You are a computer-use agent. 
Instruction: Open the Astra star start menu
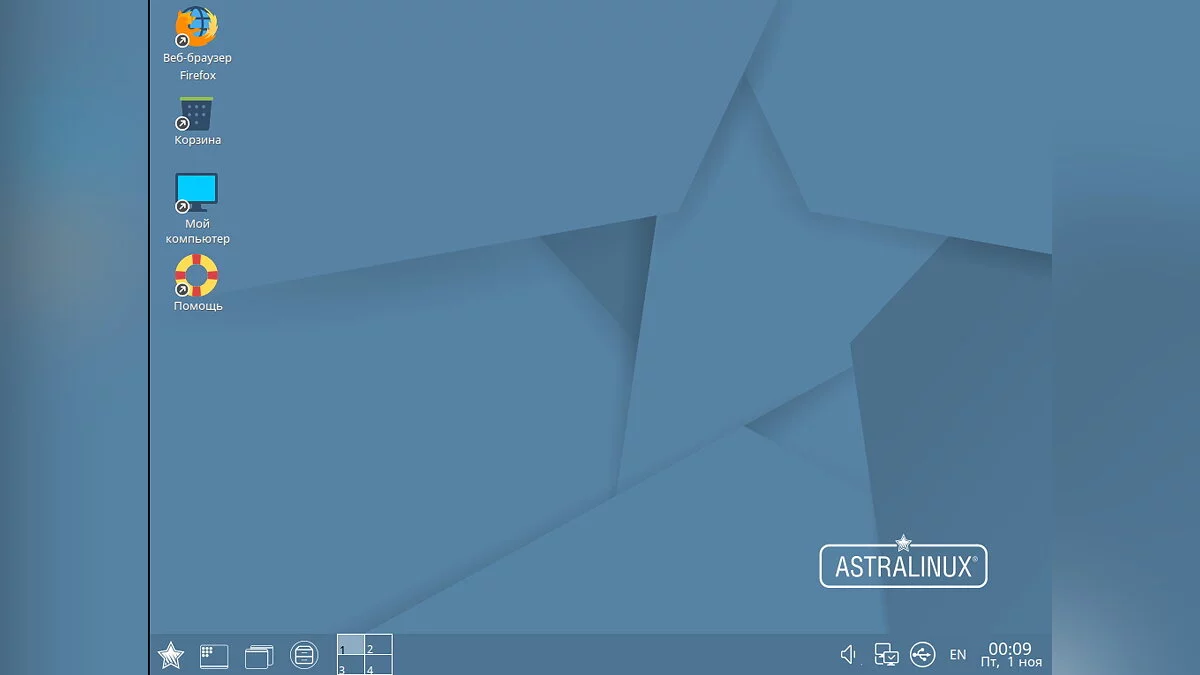coord(171,656)
